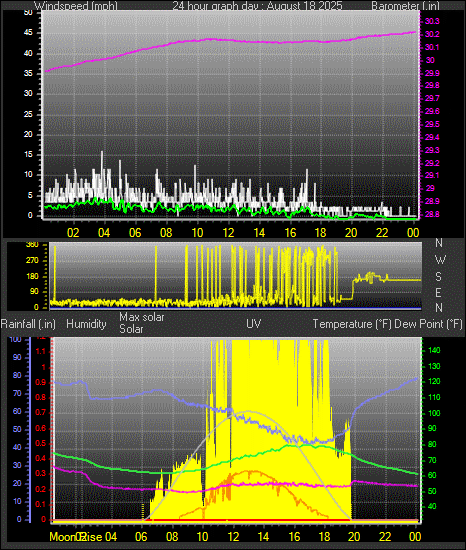The width and height of the screenshot is (466, 550).
Task: Click the 08 hour marker on solar graph
Action: [172, 537]
